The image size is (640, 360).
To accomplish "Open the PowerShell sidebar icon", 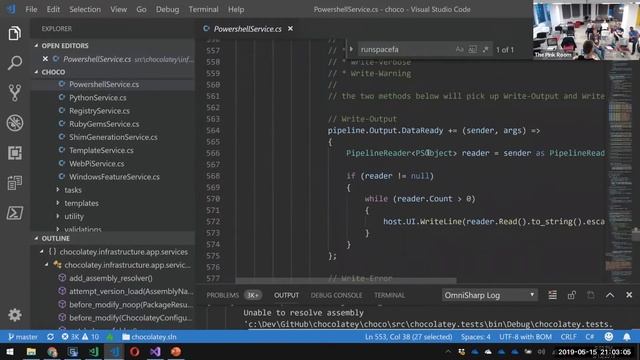I will 15,213.
